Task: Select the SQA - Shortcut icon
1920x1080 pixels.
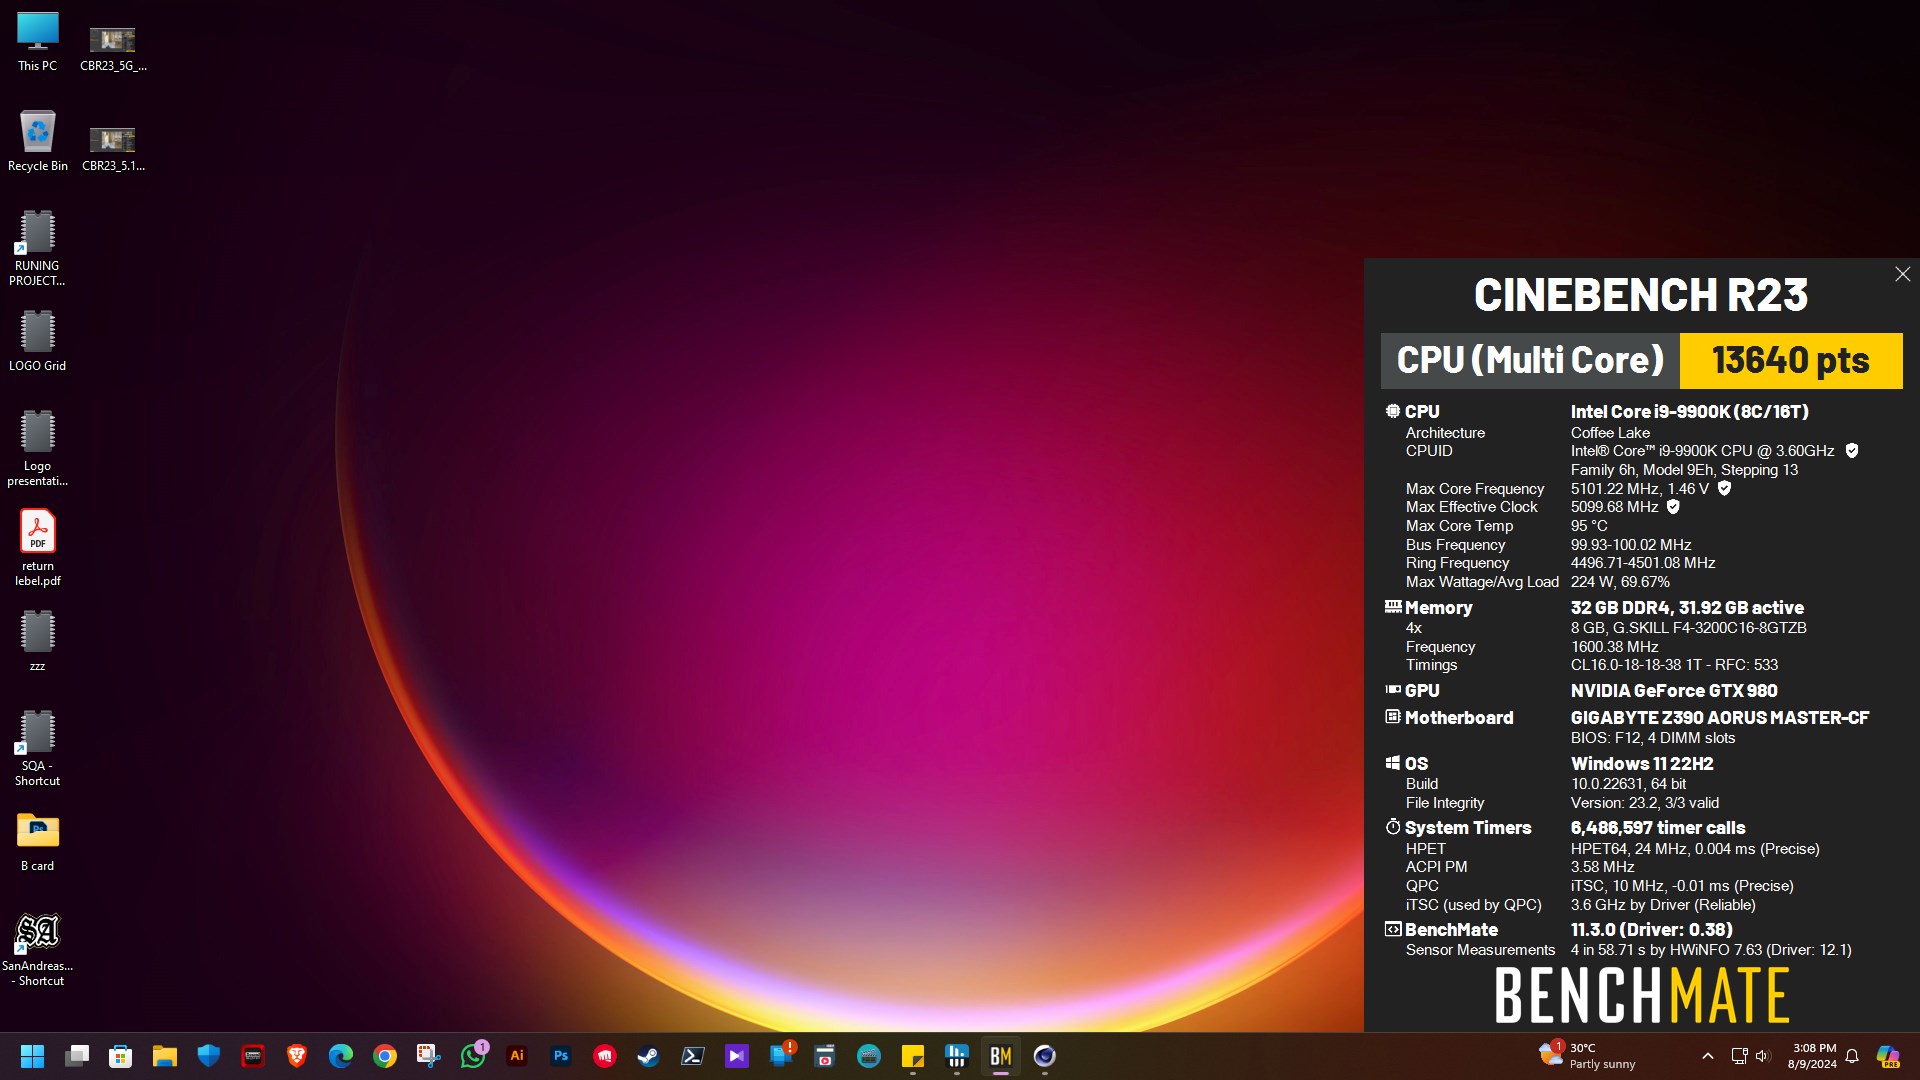Action: [x=37, y=748]
